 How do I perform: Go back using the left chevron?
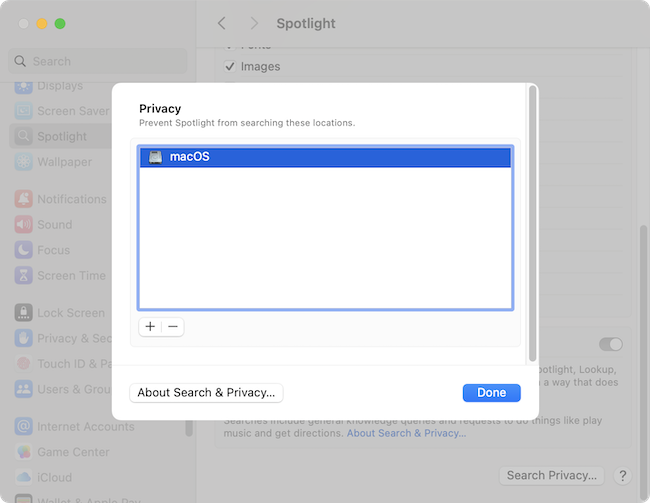pos(222,23)
